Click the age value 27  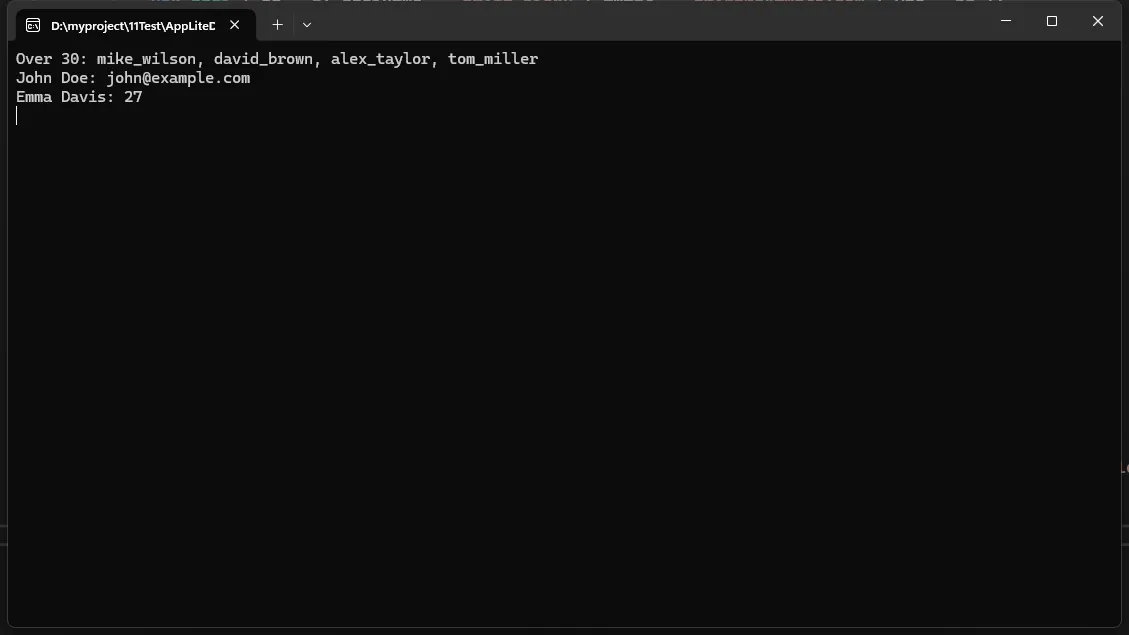coord(133,97)
